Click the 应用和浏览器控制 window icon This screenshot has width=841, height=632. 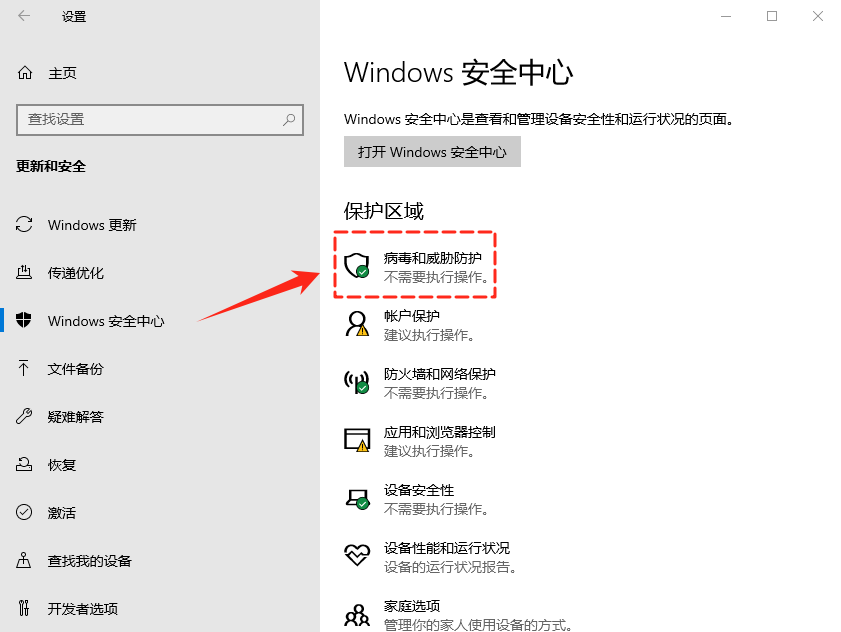click(356, 440)
